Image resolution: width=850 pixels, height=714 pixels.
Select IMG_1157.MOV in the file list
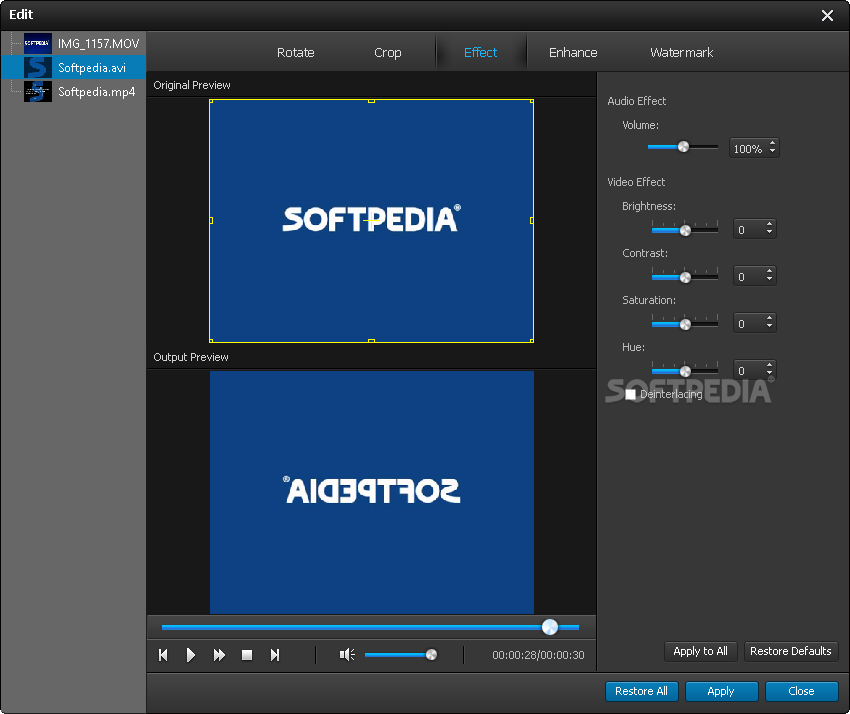(98, 43)
